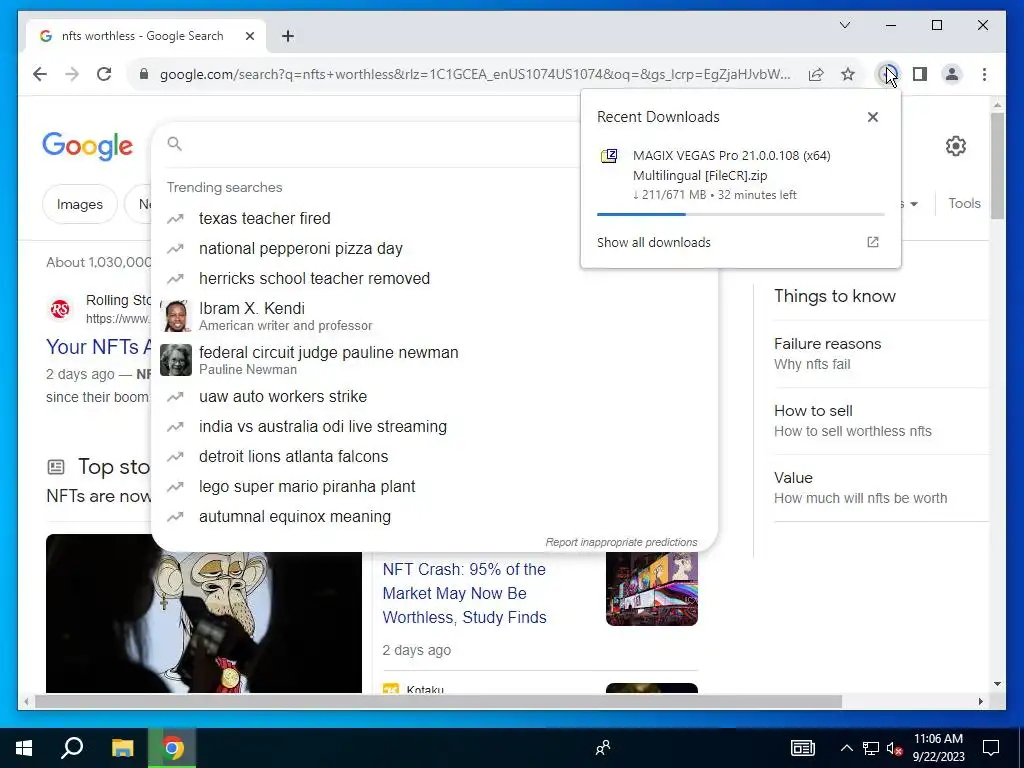Open the tab search chevron
Screen dimensions: 1024x768
click(x=844, y=25)
